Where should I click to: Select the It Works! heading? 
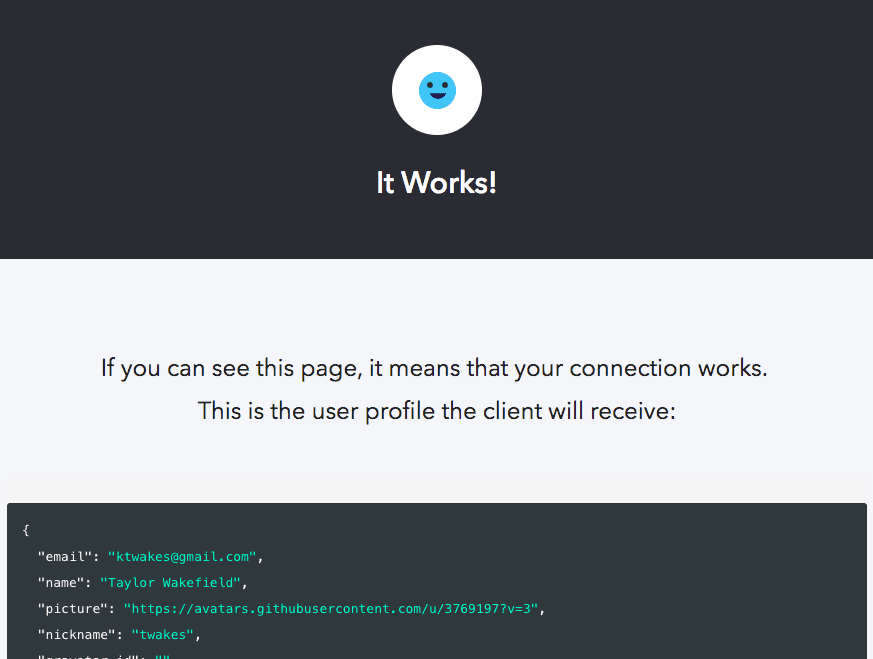coord(437,183)
